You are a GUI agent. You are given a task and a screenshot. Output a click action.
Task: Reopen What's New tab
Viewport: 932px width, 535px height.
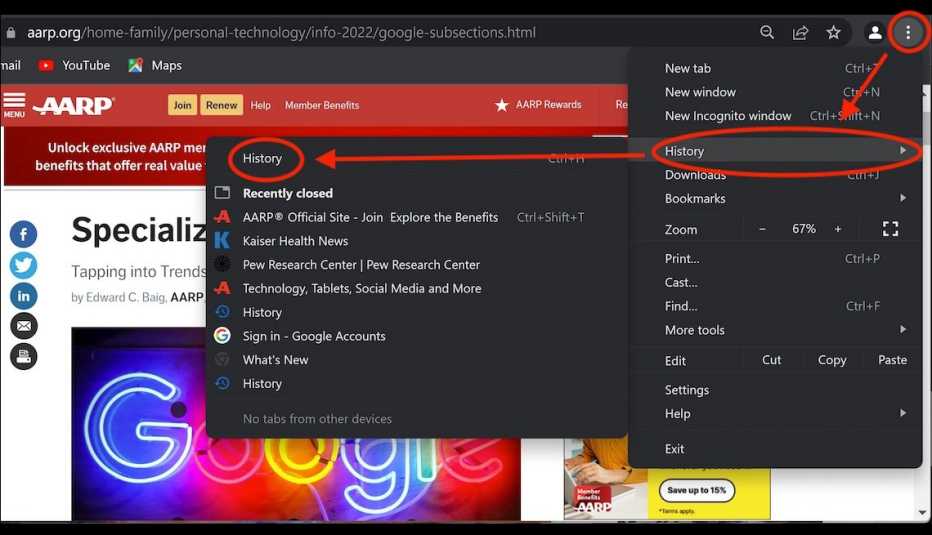416,360
